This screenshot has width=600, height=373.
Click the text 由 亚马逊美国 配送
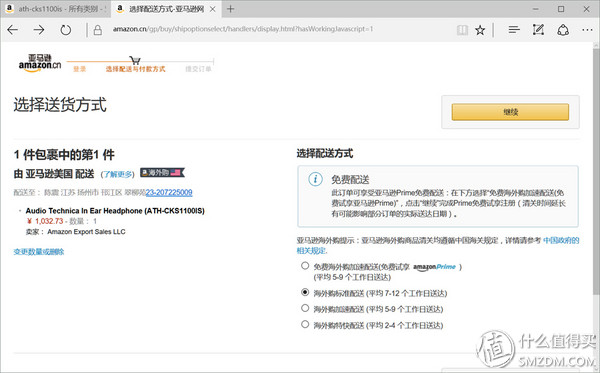coord(54,174)
